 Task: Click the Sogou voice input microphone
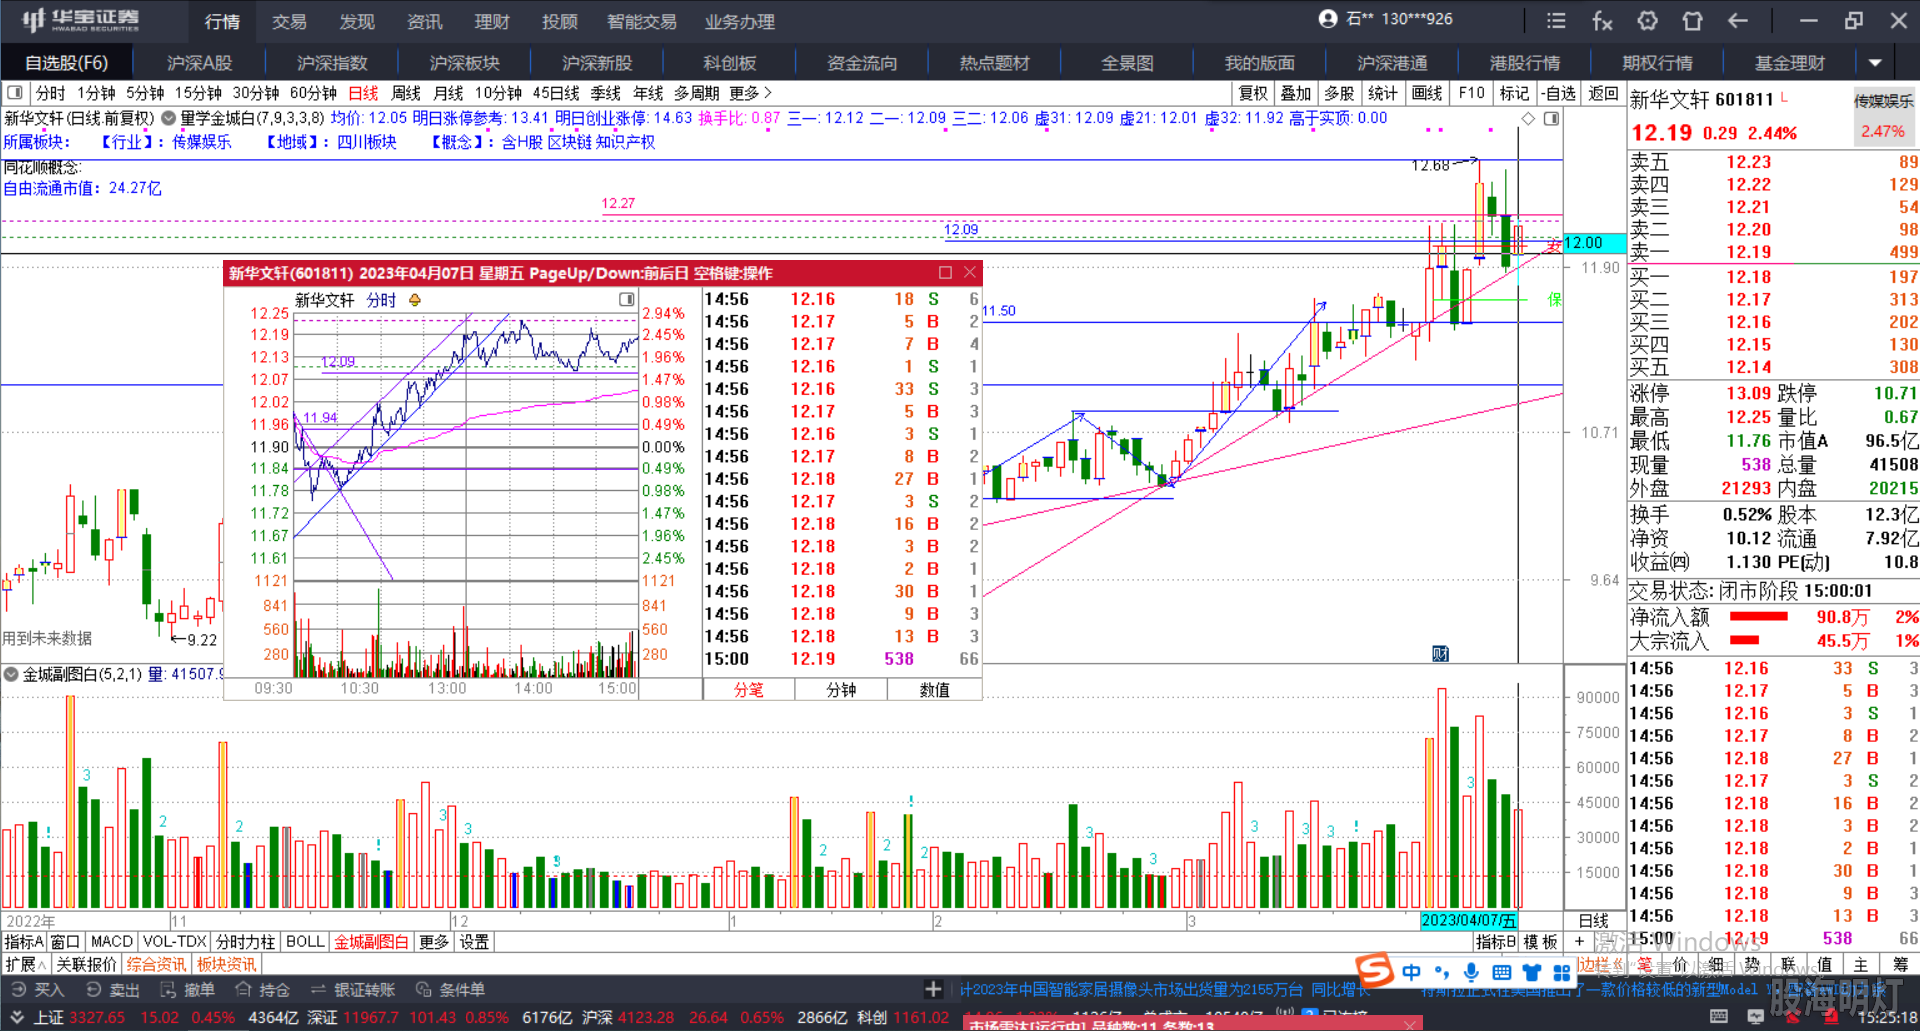(1471, 972)
